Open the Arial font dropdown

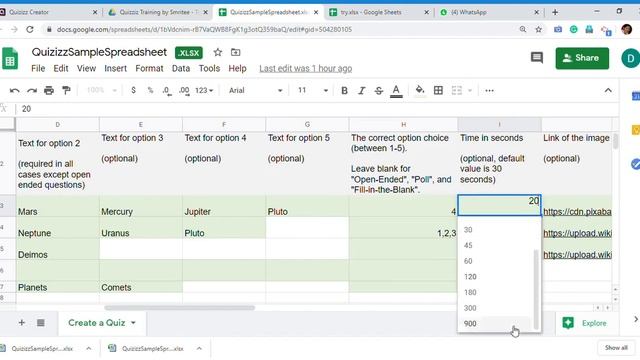click(256, 90)
